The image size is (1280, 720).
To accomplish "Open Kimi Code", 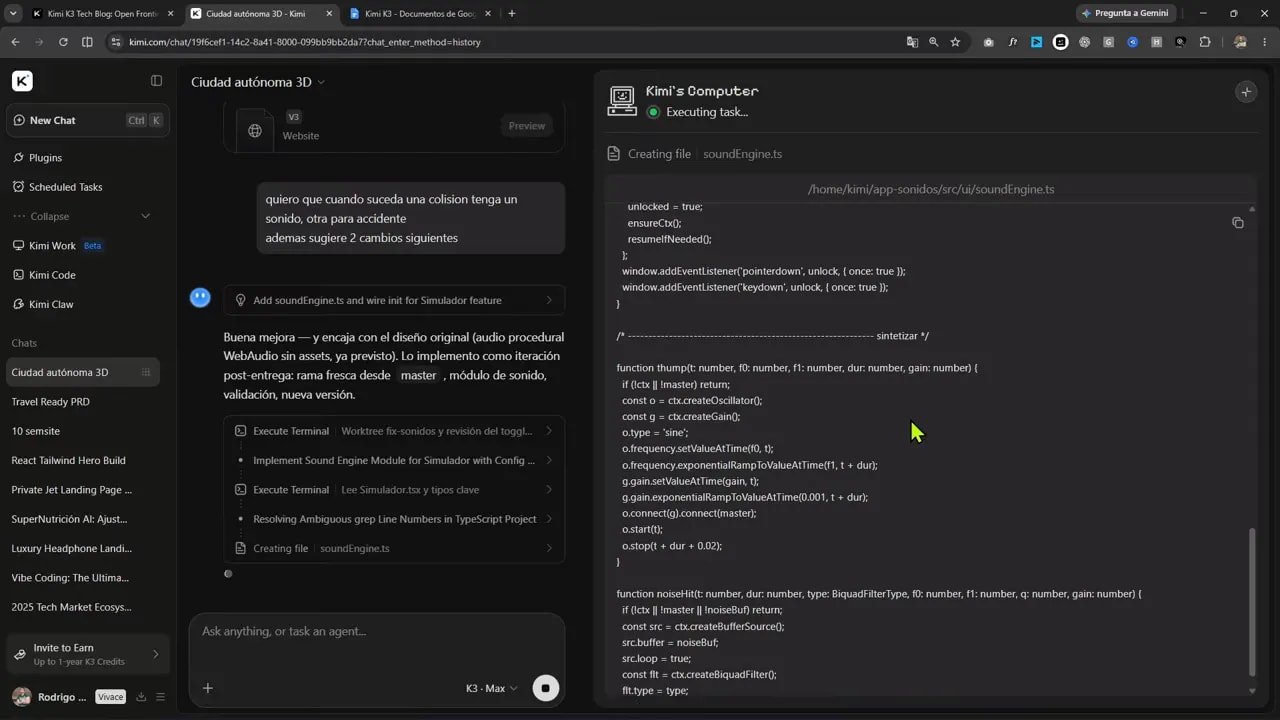I will (52, 275).
